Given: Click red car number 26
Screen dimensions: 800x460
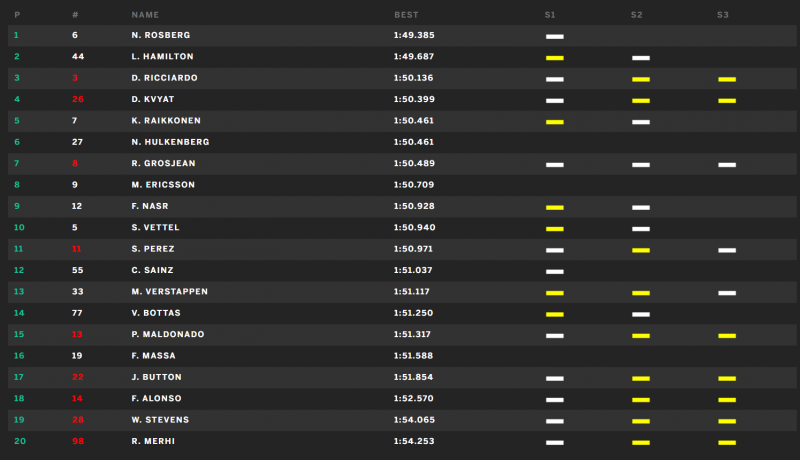Looking at the screenshot, I should coord(78,99).
